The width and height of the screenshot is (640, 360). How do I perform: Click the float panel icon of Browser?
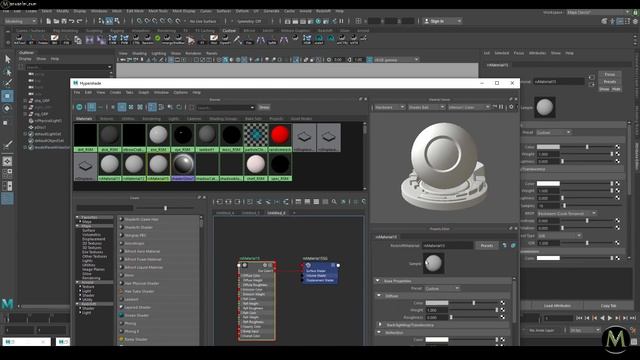(x=360, y=99)
